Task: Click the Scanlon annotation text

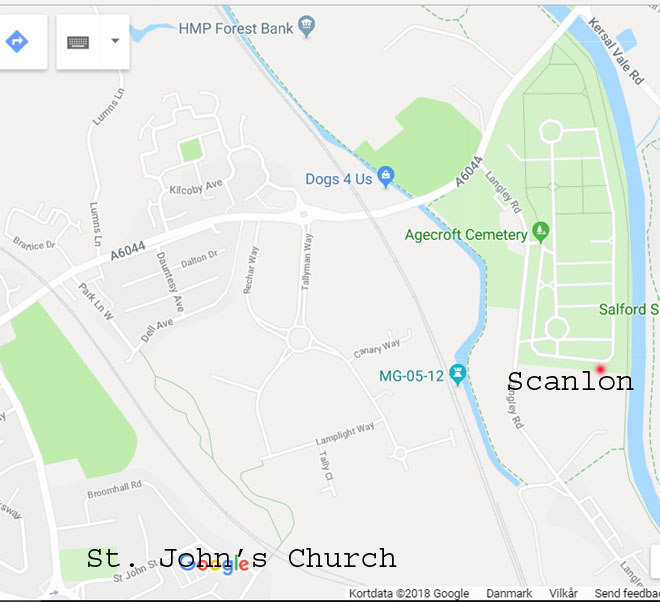Action: click(x=570, y=381)
